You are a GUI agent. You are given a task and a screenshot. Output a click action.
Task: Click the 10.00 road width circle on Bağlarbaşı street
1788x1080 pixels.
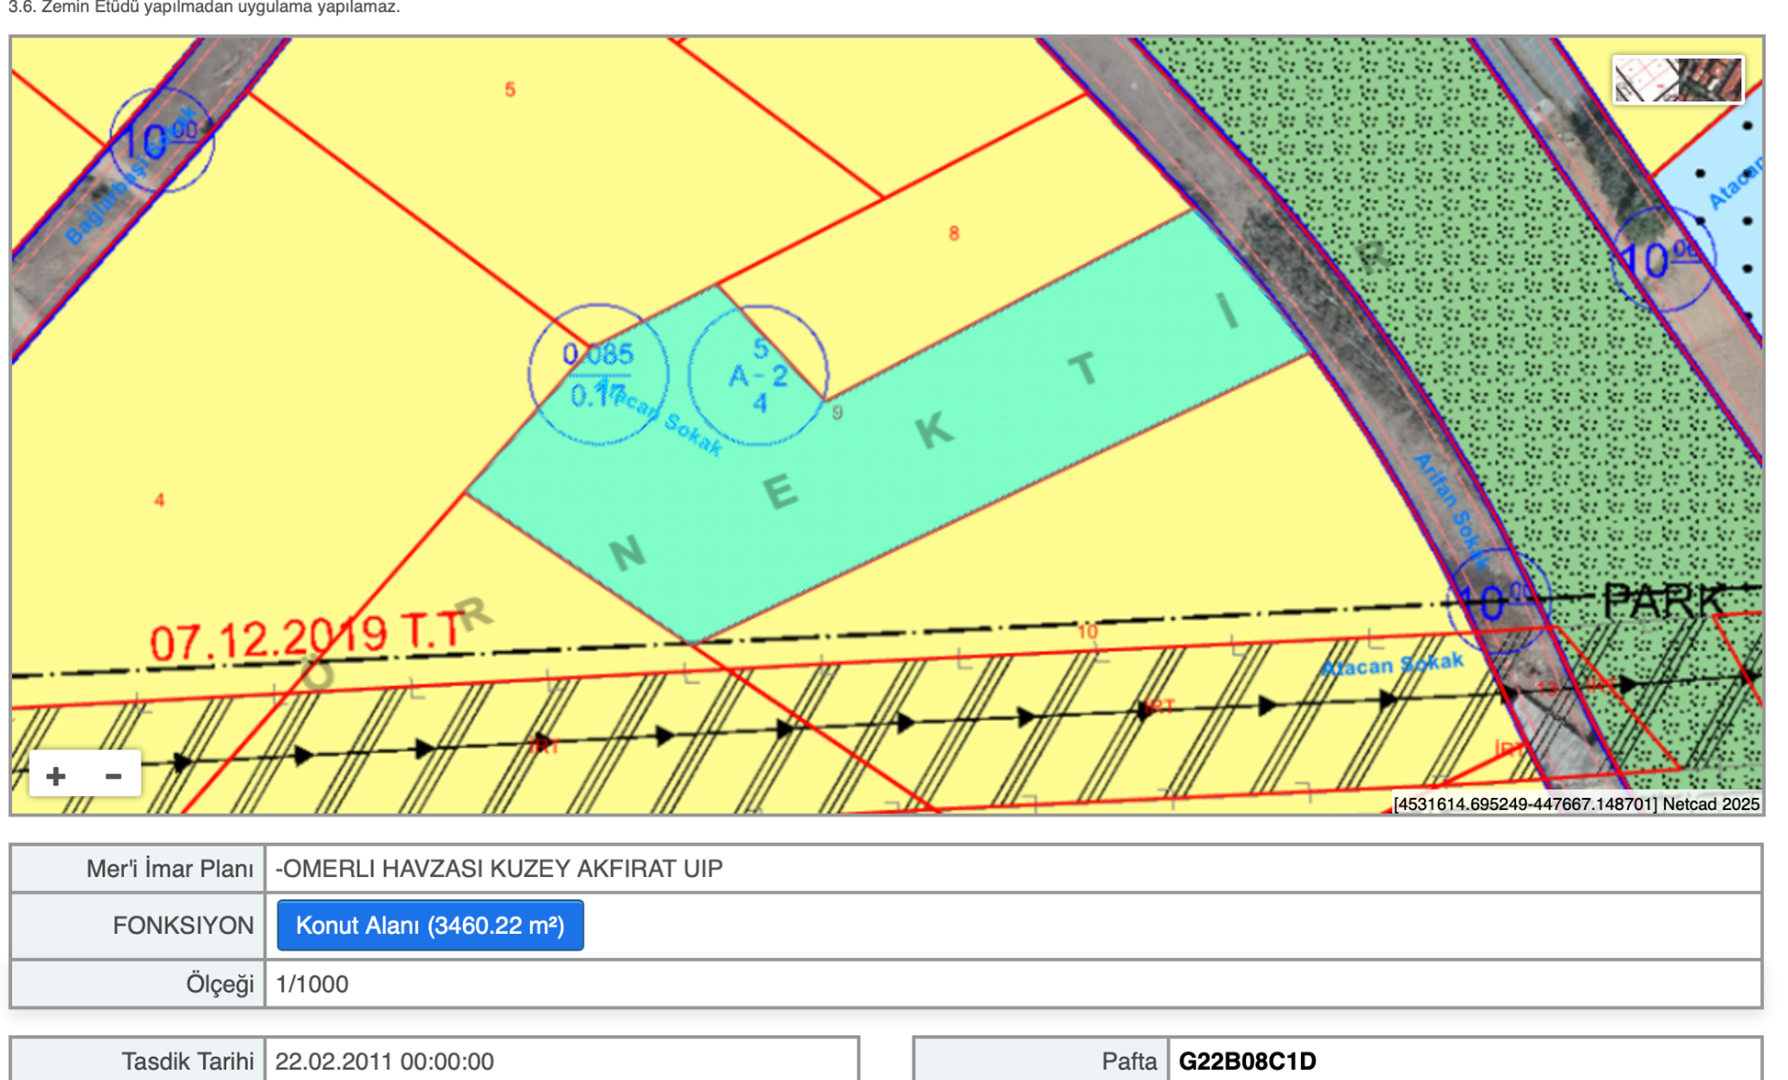(160, 140)
